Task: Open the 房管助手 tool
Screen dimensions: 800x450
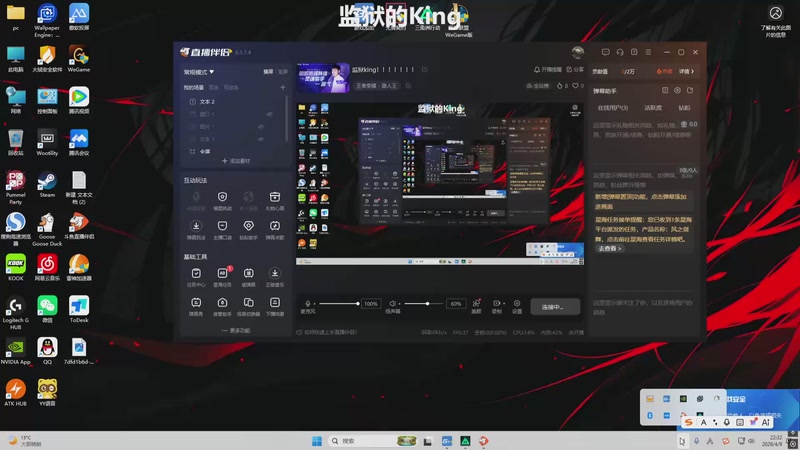Action: (222, 306)
